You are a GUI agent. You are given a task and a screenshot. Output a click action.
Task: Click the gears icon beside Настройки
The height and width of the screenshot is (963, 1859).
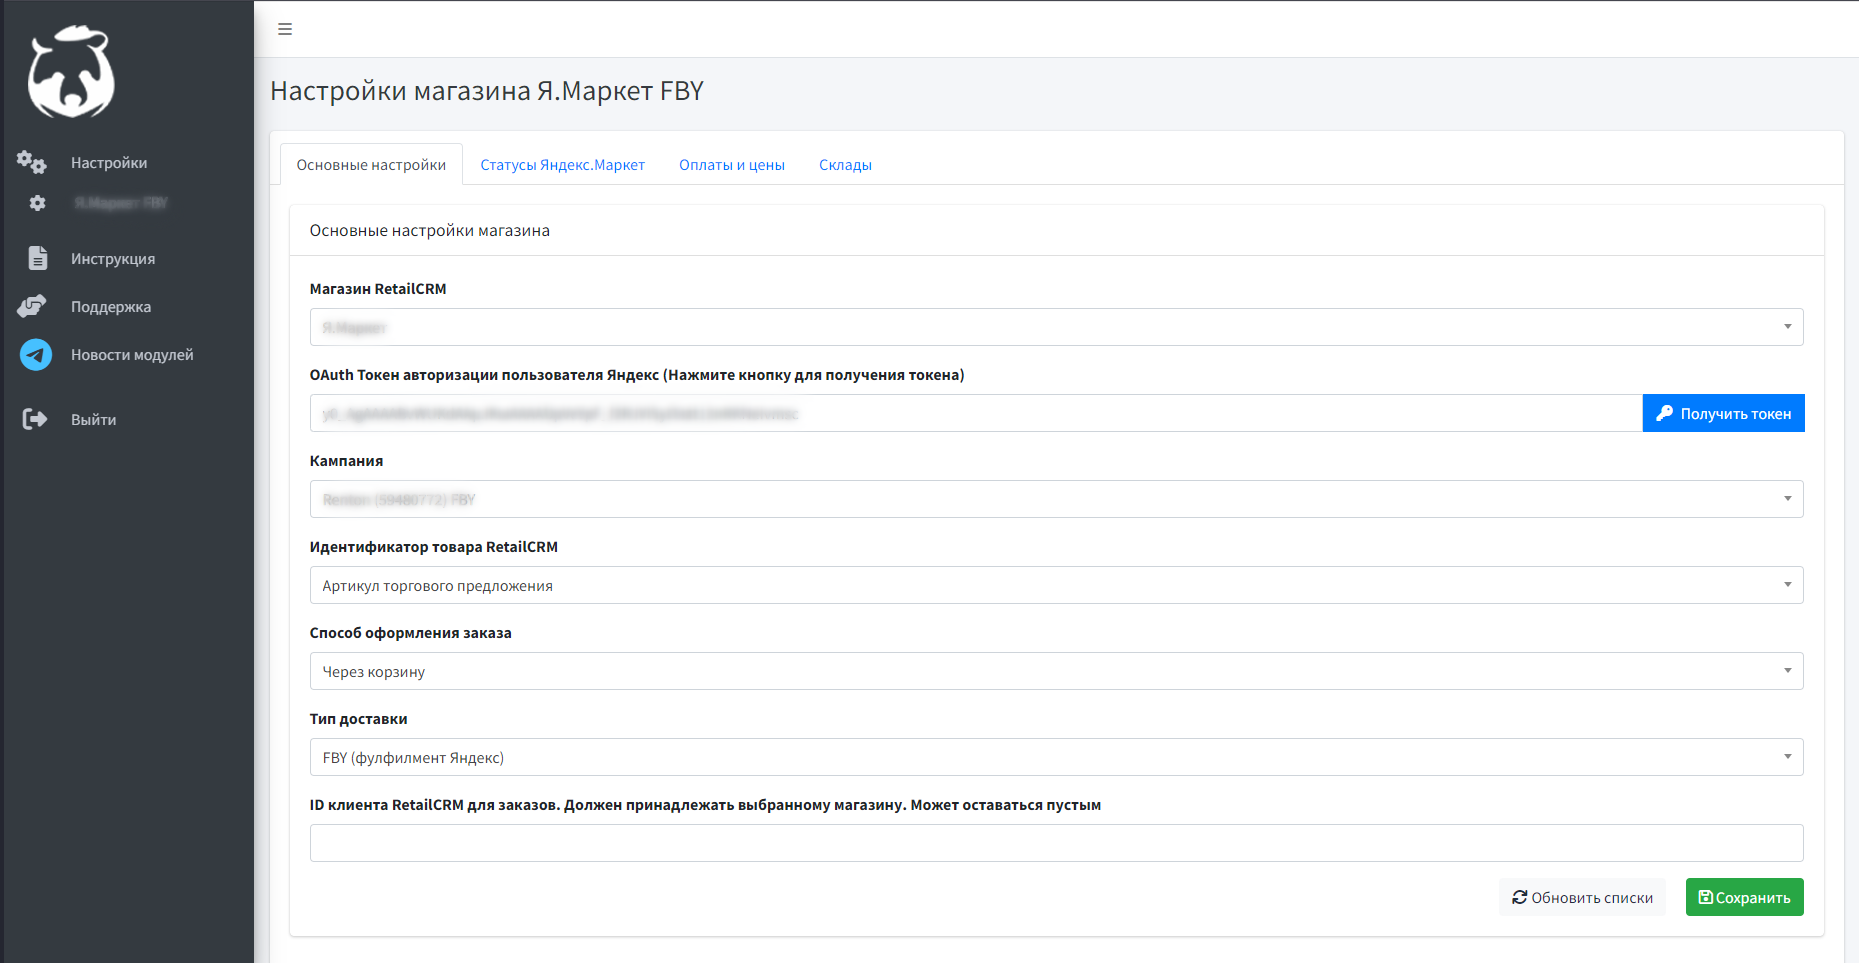point(32,162)
